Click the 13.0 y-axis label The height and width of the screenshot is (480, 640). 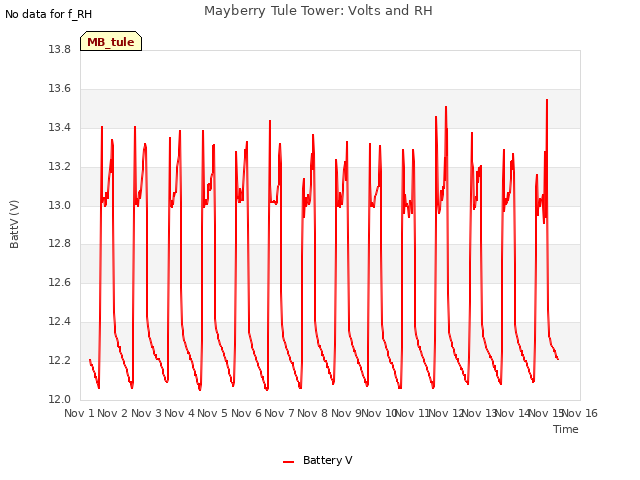(59, 205)
